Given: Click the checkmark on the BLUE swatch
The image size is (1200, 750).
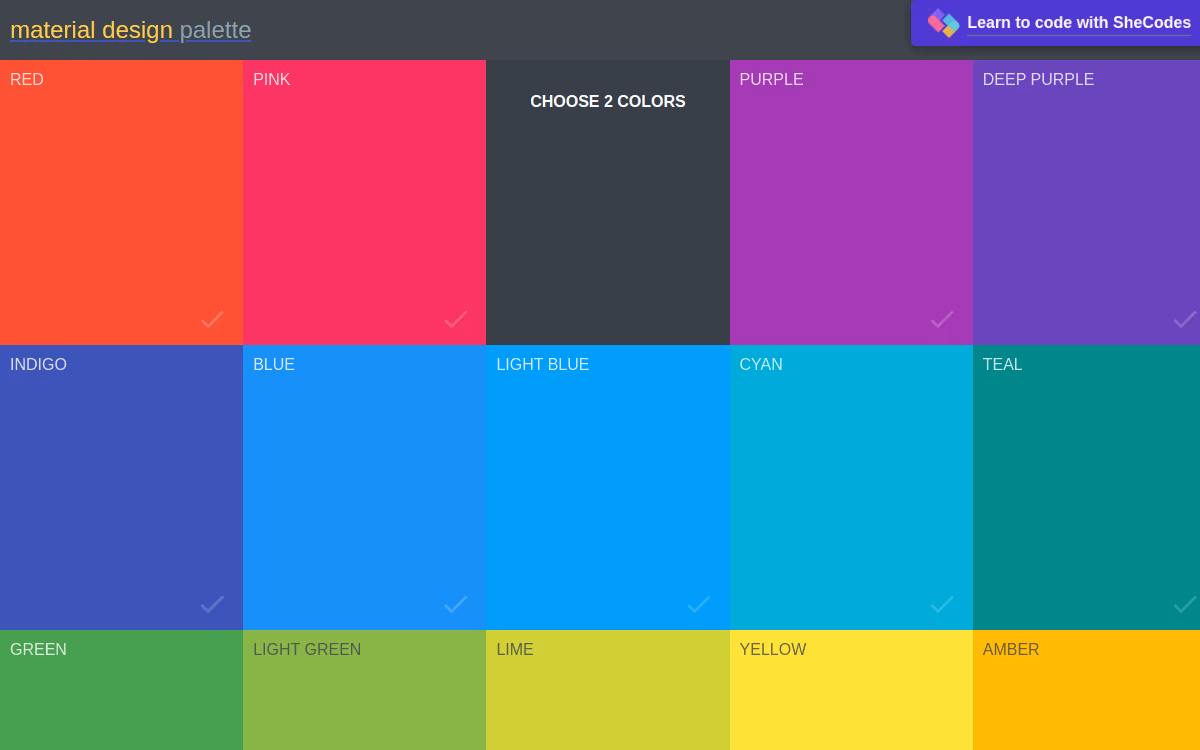Looking at the screenshot, I should click(x=456, y=605).
